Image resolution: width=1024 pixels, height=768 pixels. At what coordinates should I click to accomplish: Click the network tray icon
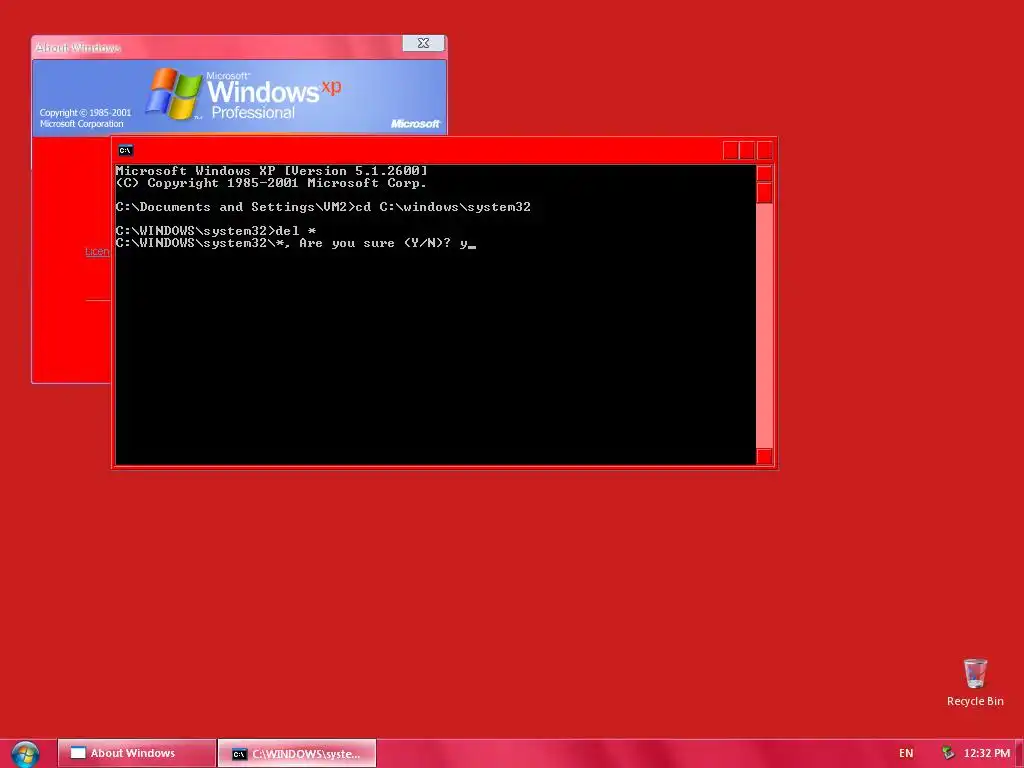pyautogui.click(x=948, y=753)
